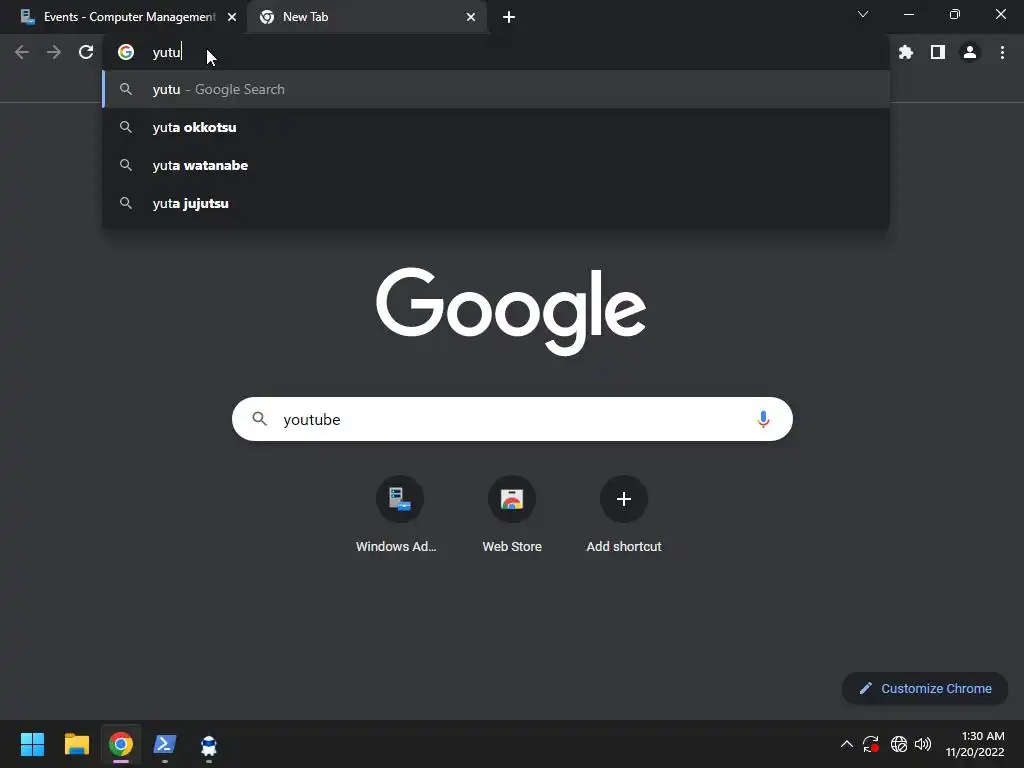Click the Customize Chrome button
The height and width of the screenshot is (768, 1024).
click(x=925, y=688)
